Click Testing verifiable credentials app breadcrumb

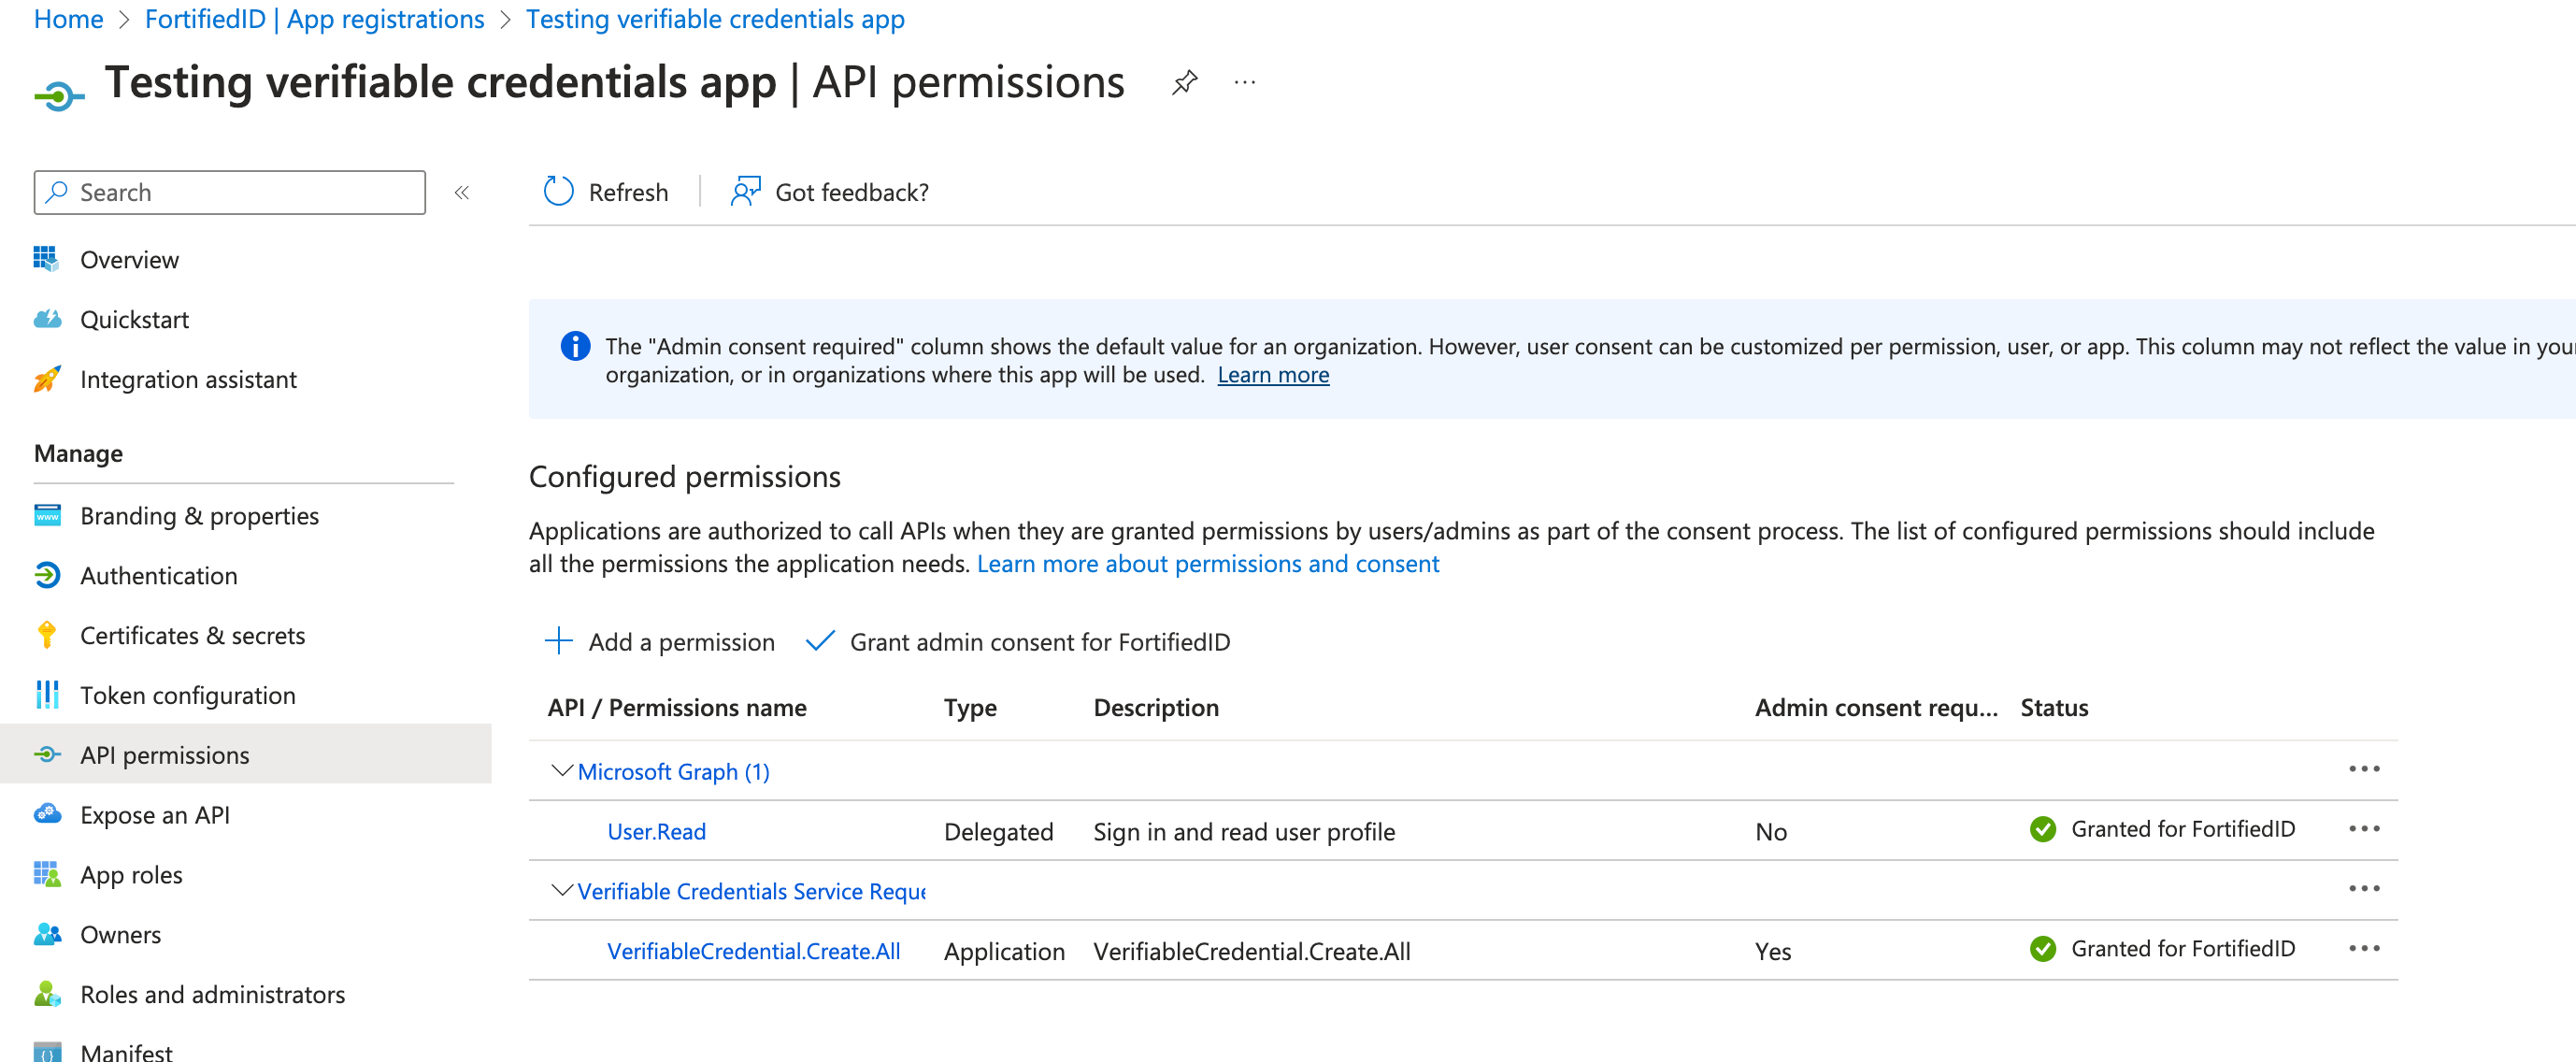coord(715,18)
